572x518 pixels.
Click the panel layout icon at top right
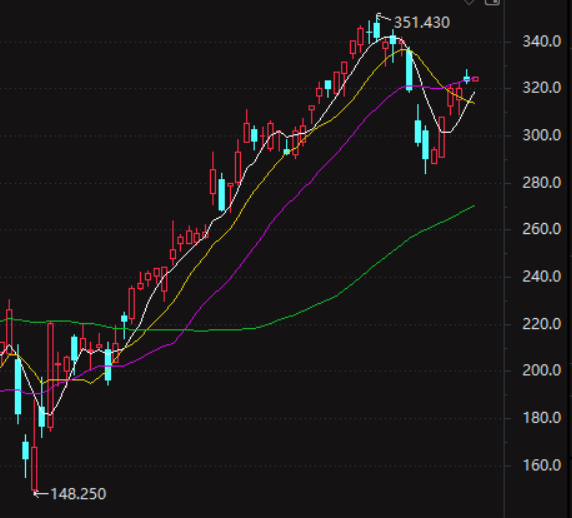[492, 2]
